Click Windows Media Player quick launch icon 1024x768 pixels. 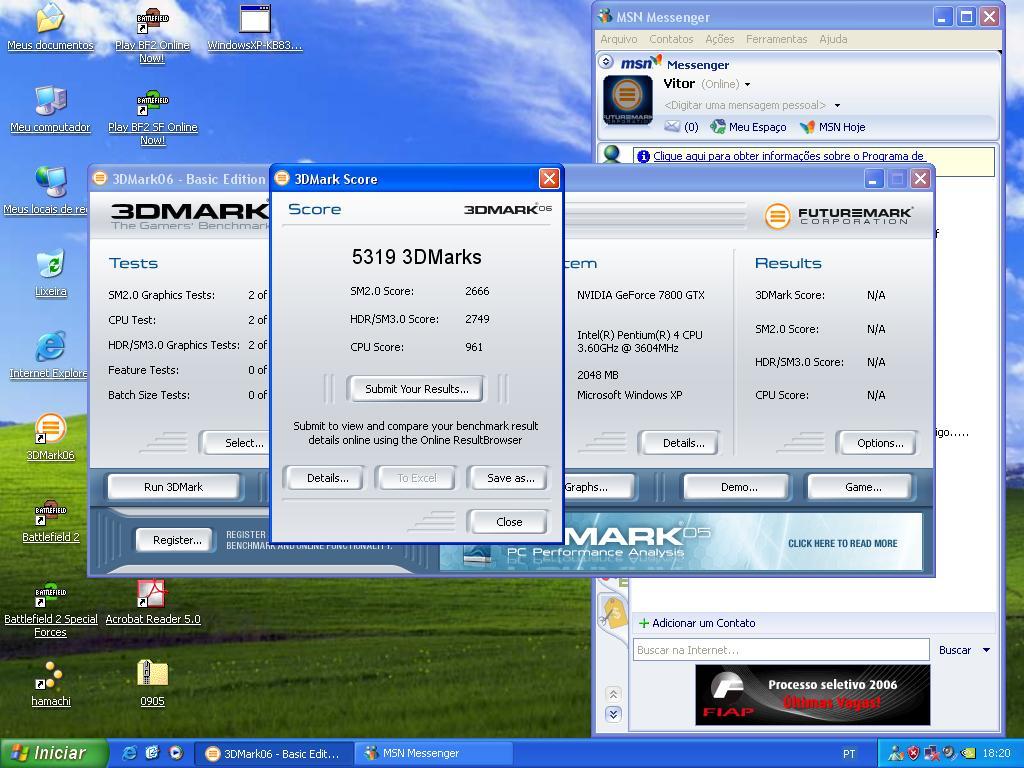coord(176,753)
